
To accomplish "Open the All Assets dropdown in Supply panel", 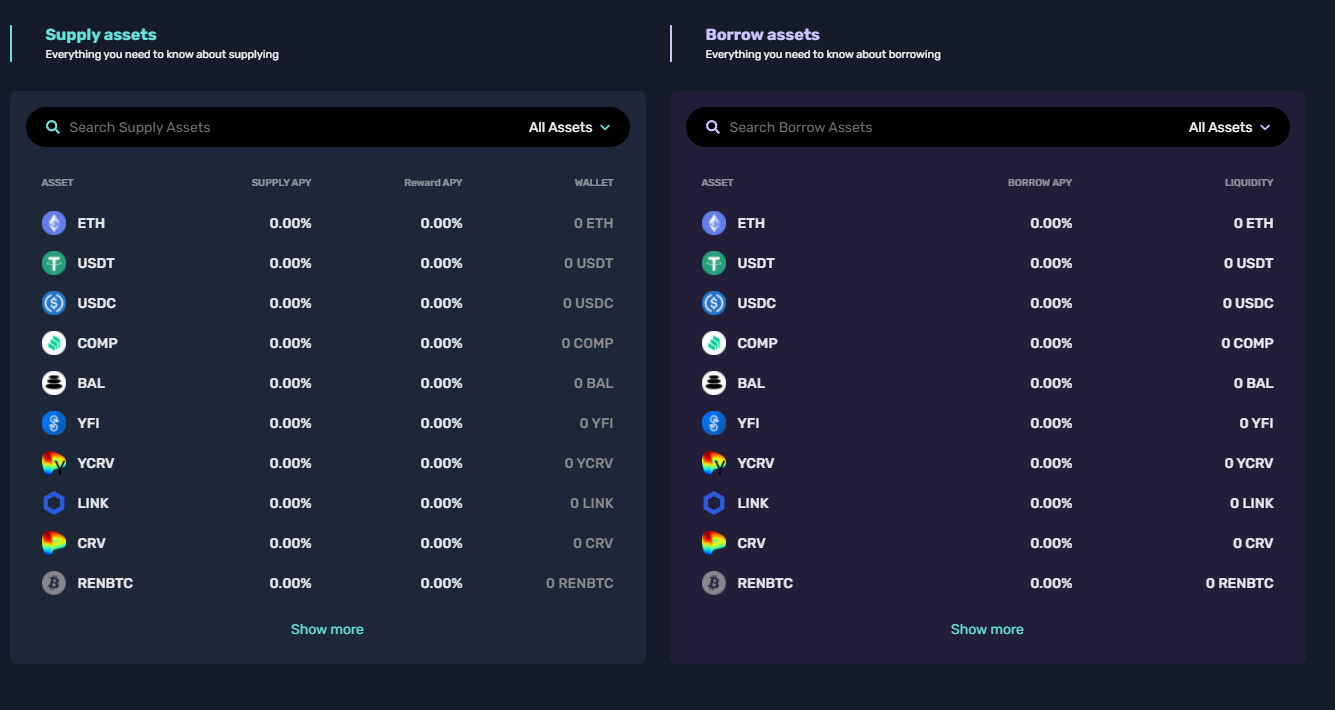I will (569, 127).
